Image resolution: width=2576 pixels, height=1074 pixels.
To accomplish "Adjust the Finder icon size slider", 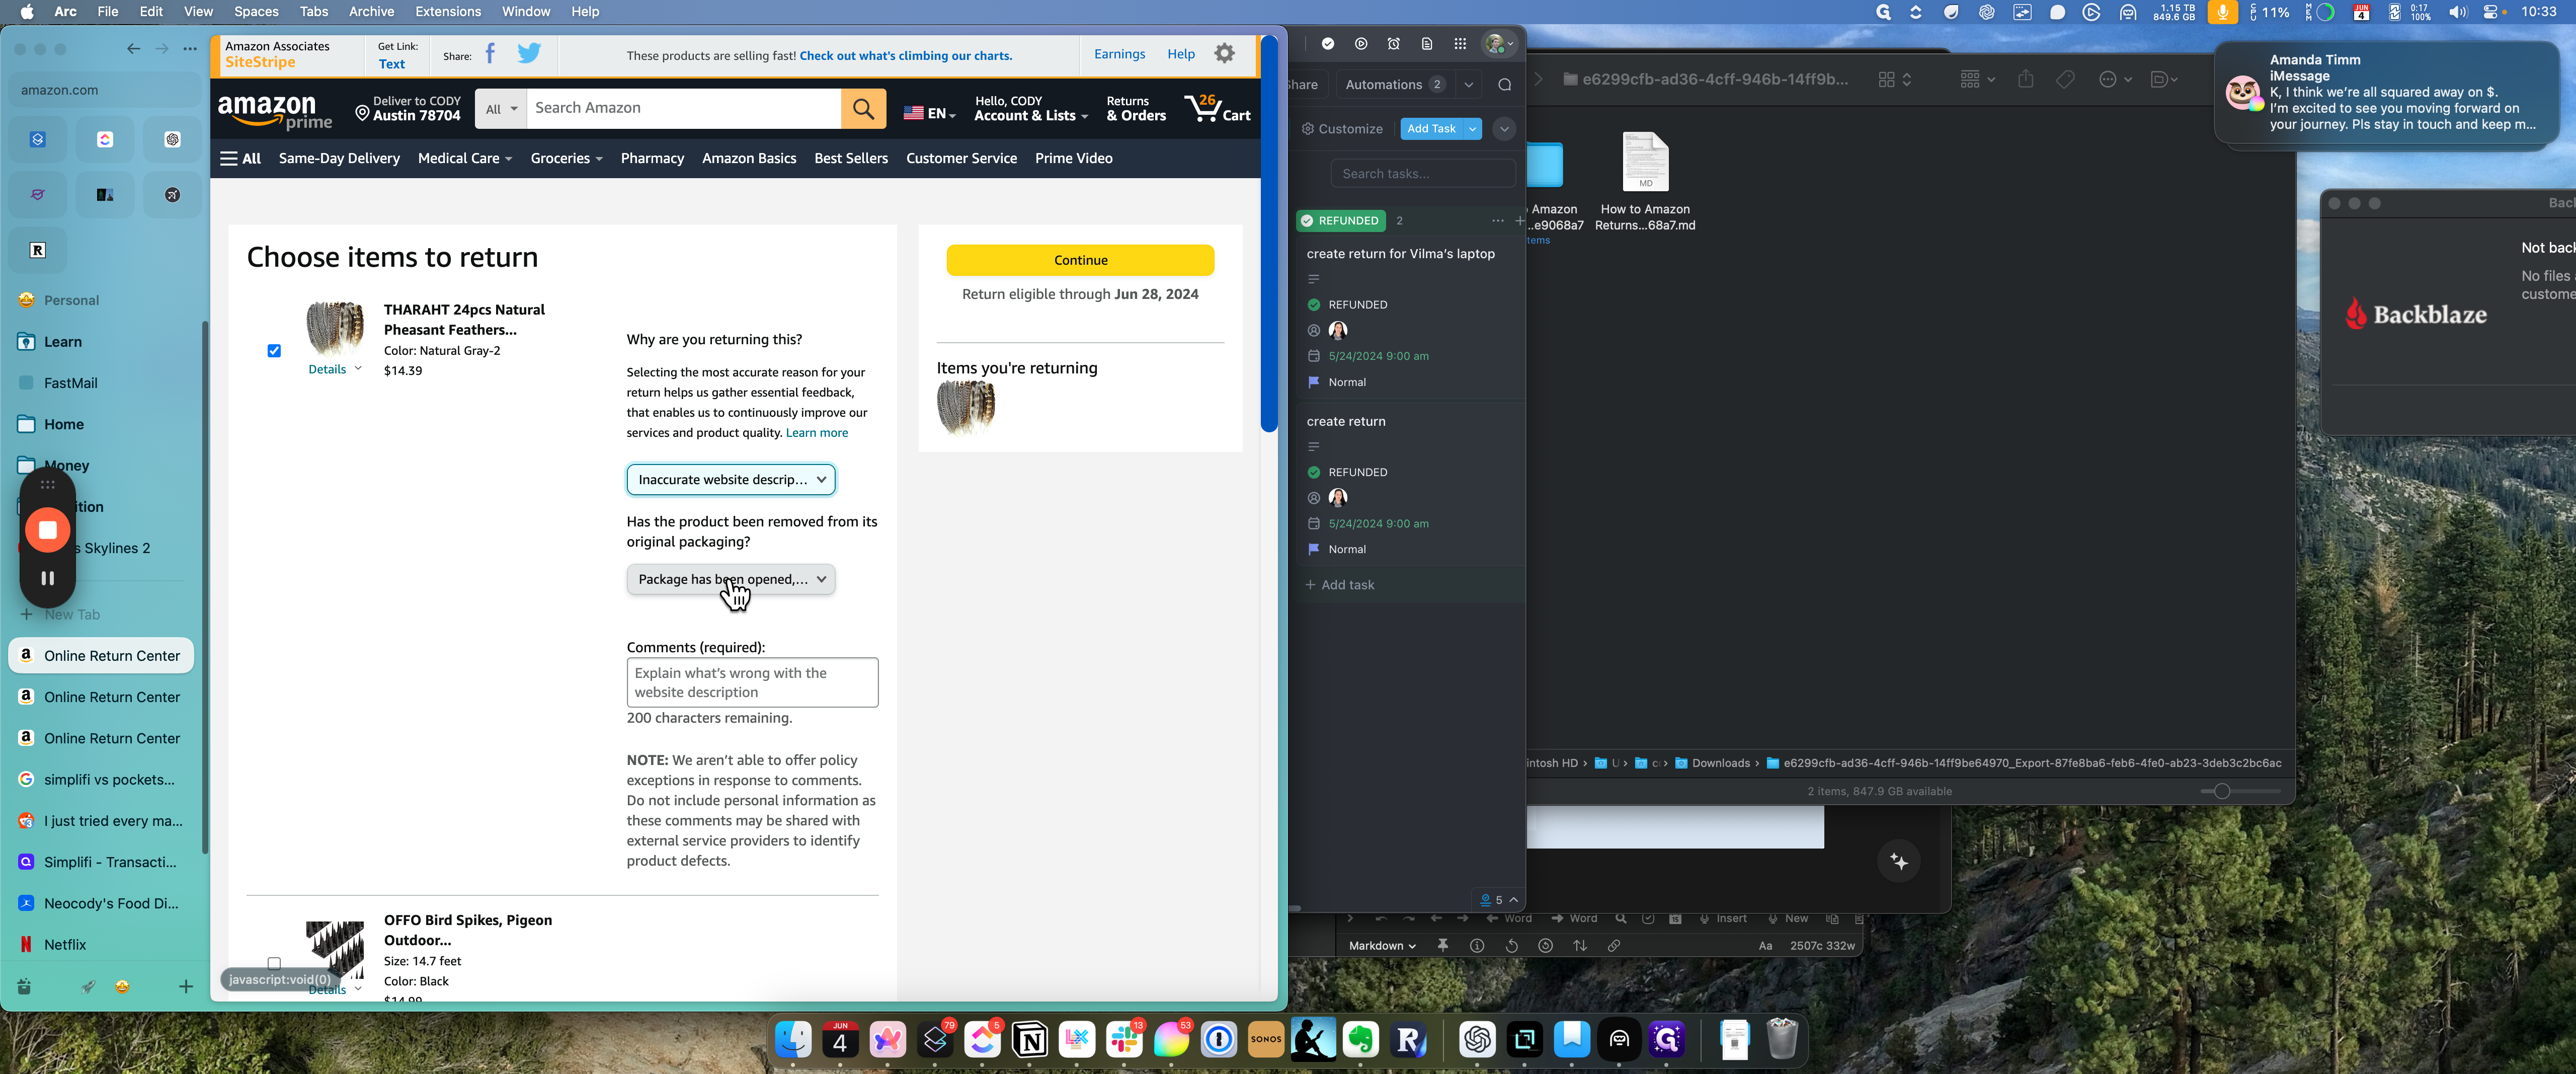I will pyautogui.click(x=2221, y=791).
